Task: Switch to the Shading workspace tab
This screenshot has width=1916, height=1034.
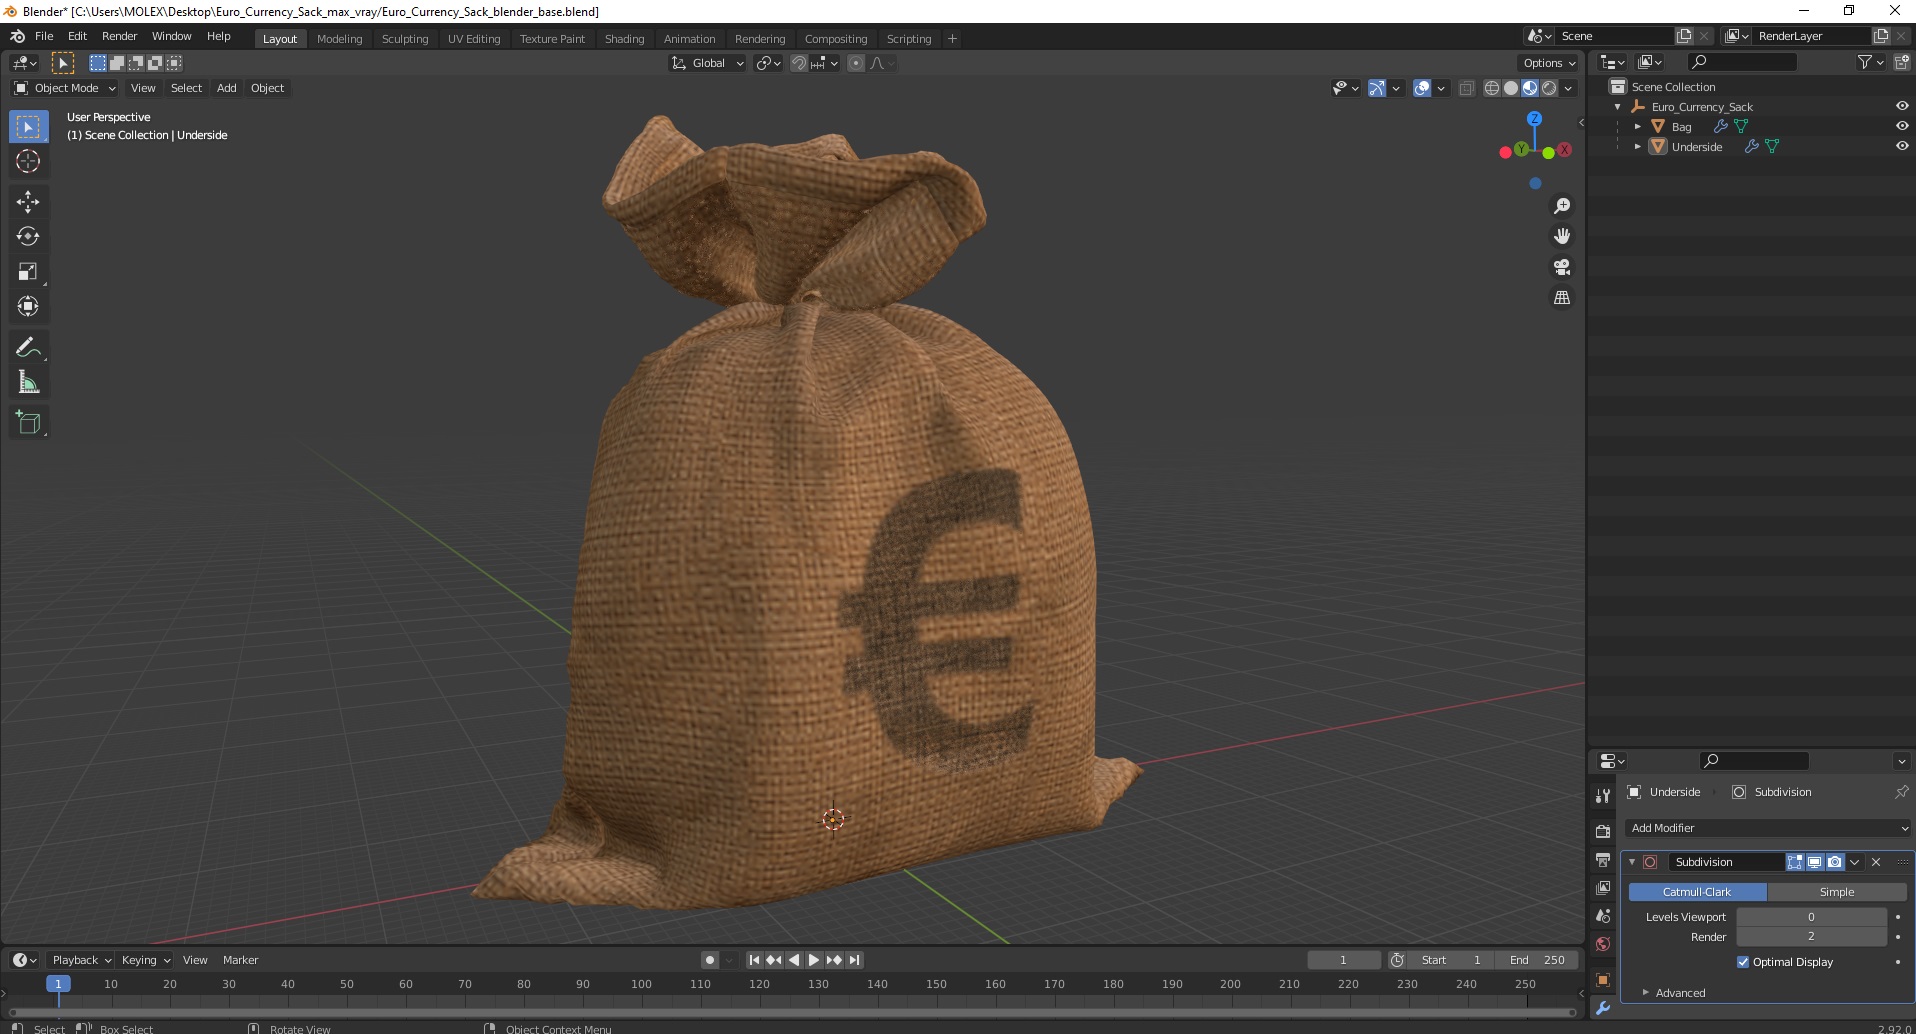Action: [624, 39]
